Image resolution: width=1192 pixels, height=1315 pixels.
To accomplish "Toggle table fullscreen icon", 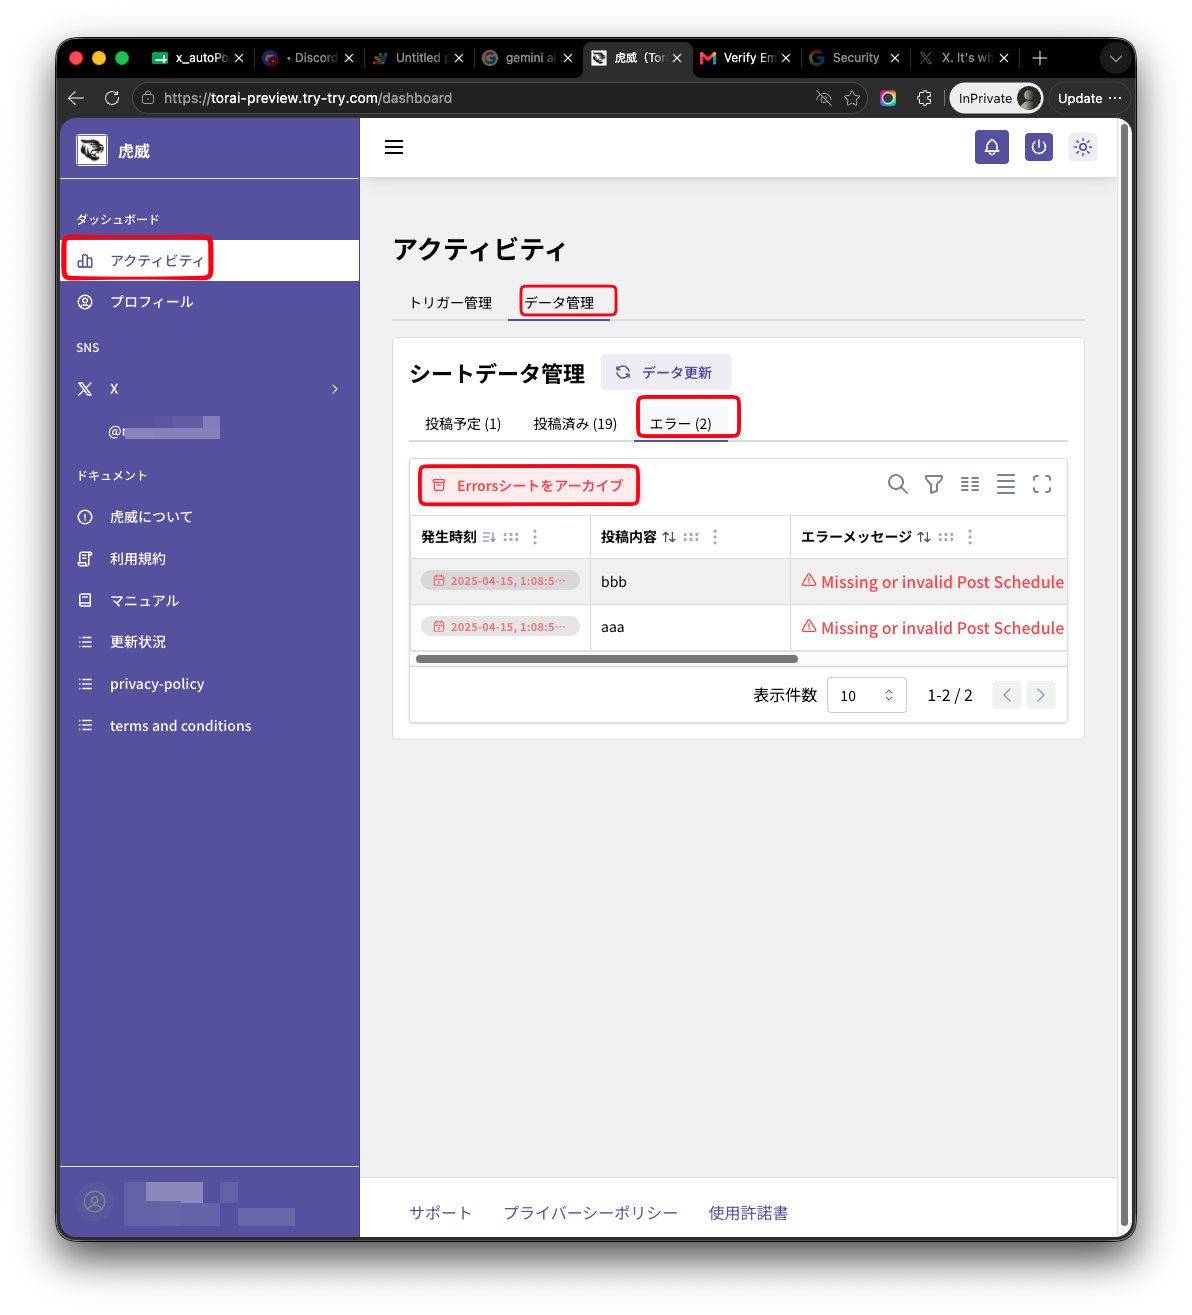I will click(1042, 484).
